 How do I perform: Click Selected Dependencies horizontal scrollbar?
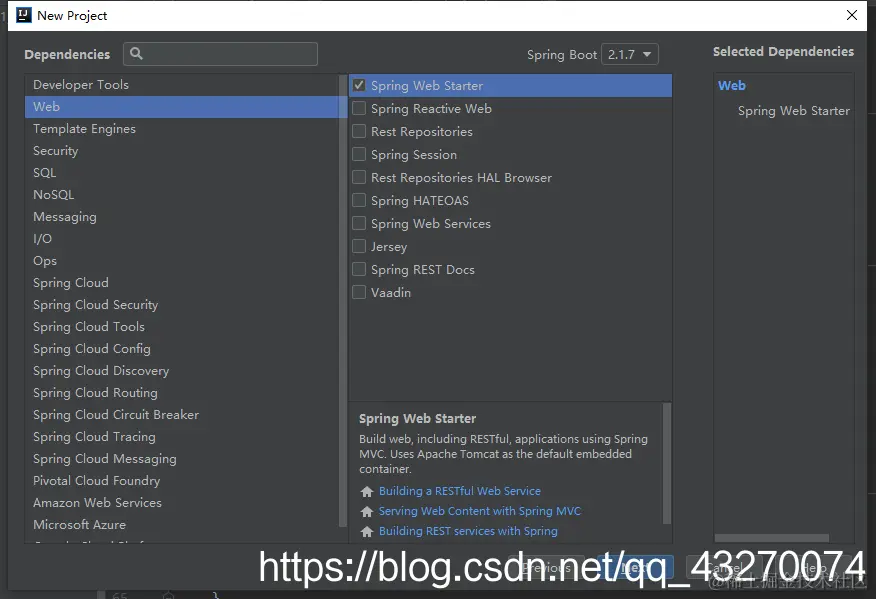click(772, 538)
